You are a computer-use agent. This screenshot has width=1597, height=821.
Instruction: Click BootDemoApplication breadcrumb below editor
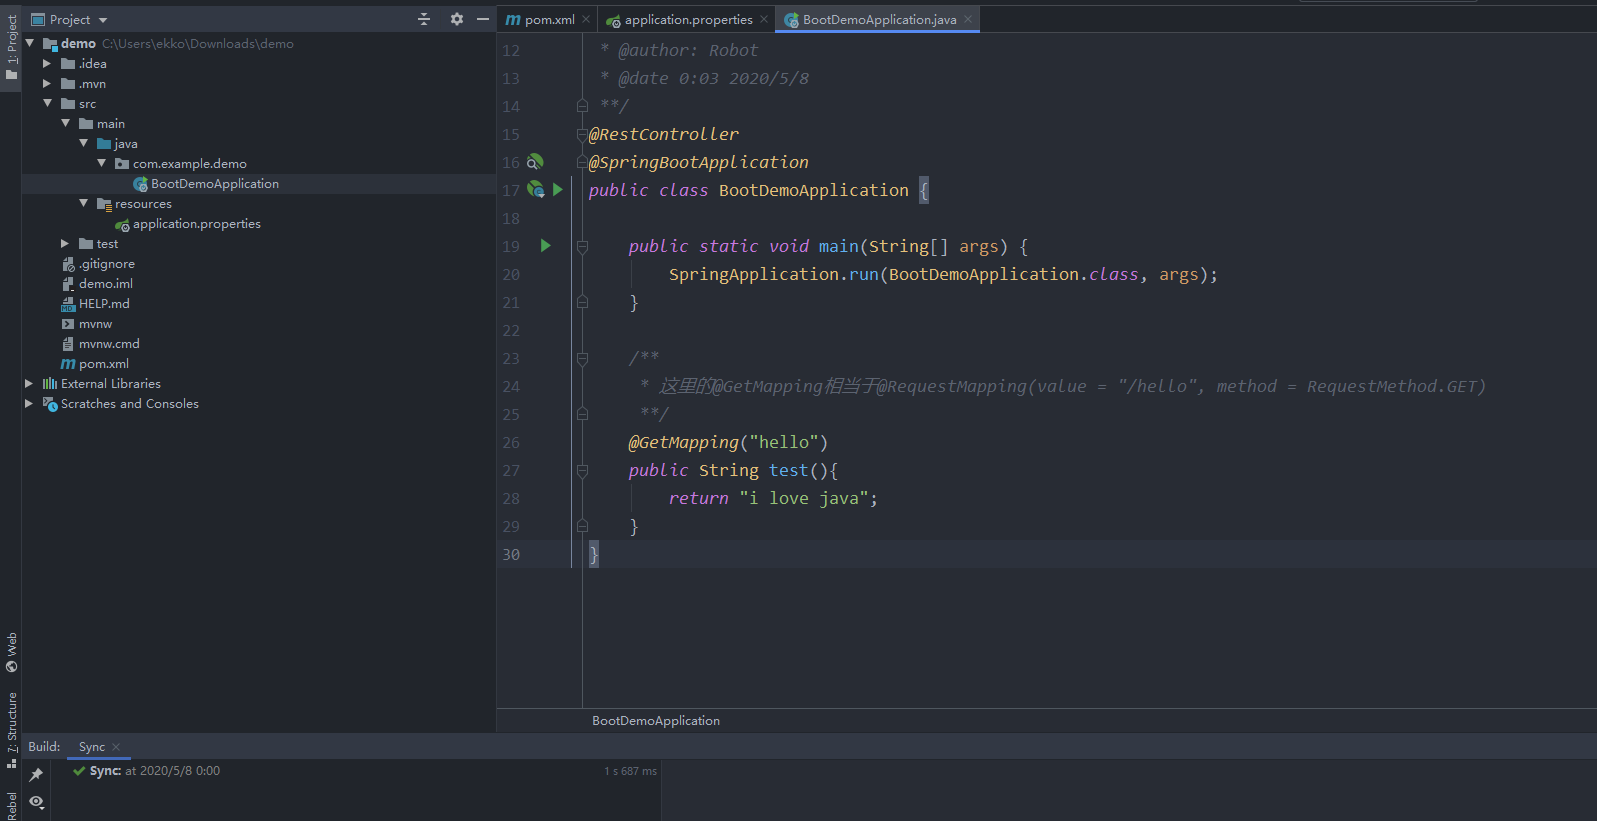[656, 721]
